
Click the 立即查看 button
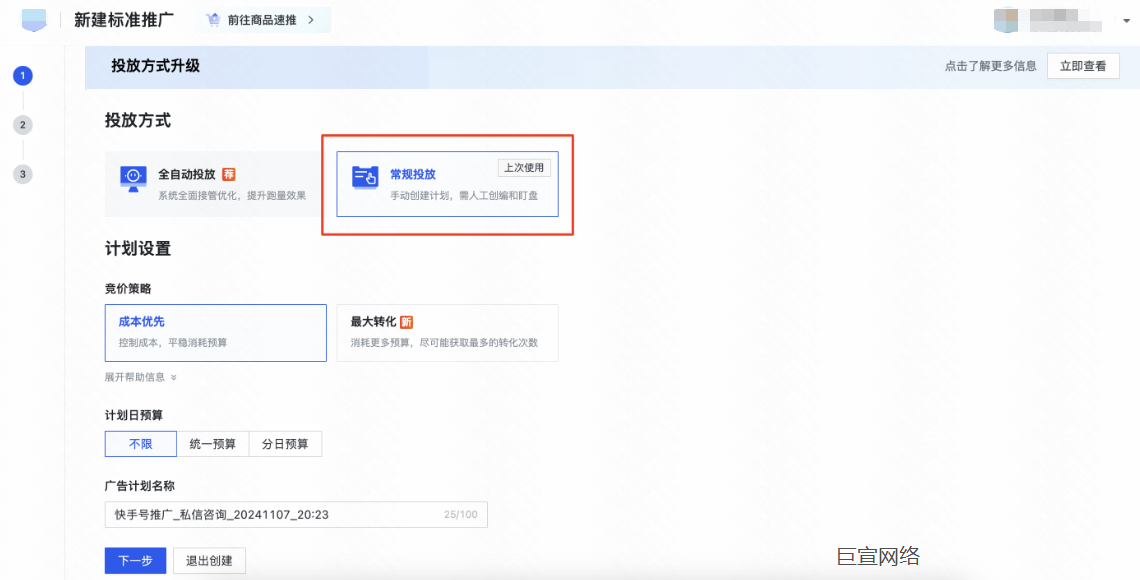1083,66
